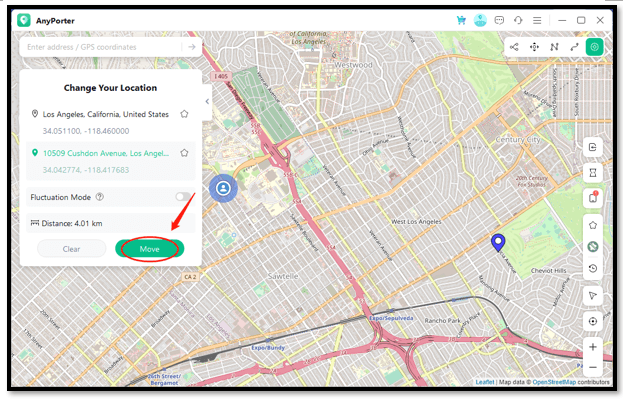Click the CA 2 route shield label
The image size is (623, 400).
point(190,277)
